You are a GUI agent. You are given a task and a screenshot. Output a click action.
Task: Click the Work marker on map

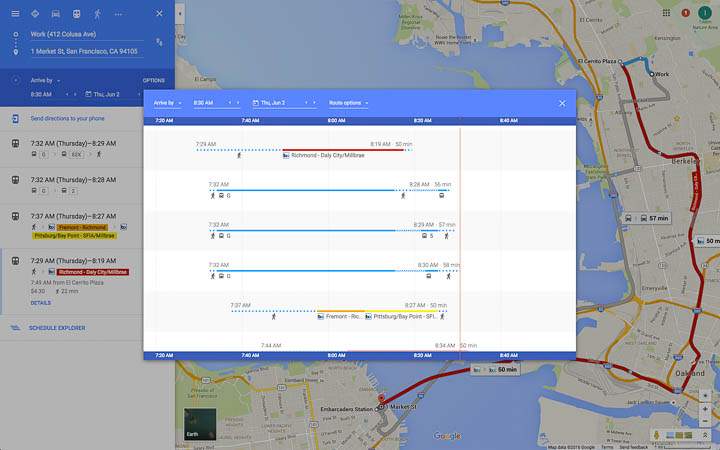coord(652,74)
